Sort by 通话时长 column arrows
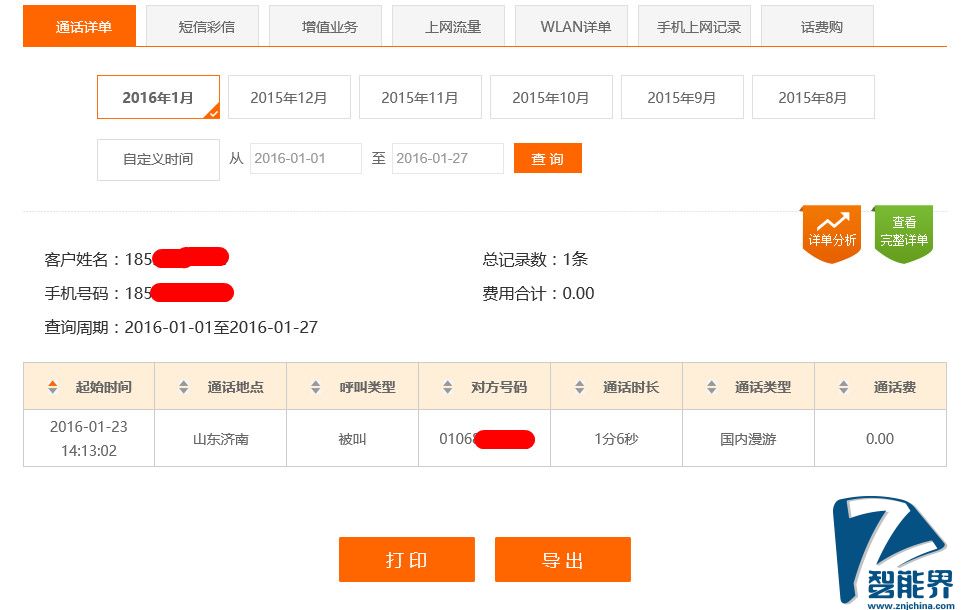Screen dimensions: 968x610 coord(579,387)
